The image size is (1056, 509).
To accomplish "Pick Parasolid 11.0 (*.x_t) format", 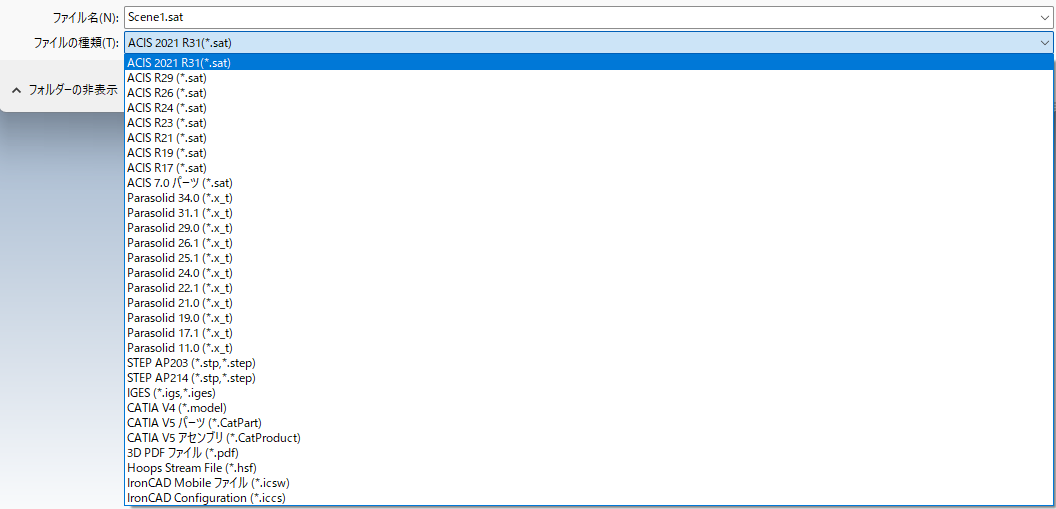I will point(180,348).
